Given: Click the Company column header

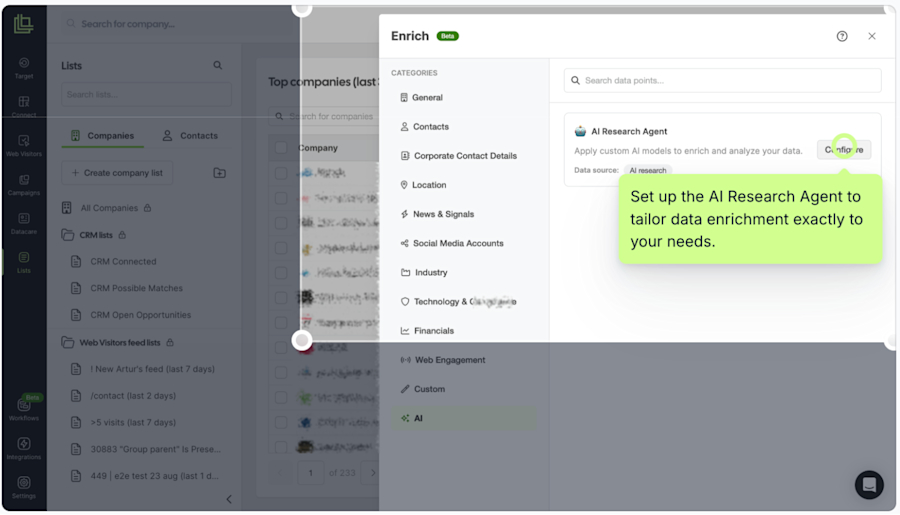Looking at the screenshot, I should coord(318,148).
